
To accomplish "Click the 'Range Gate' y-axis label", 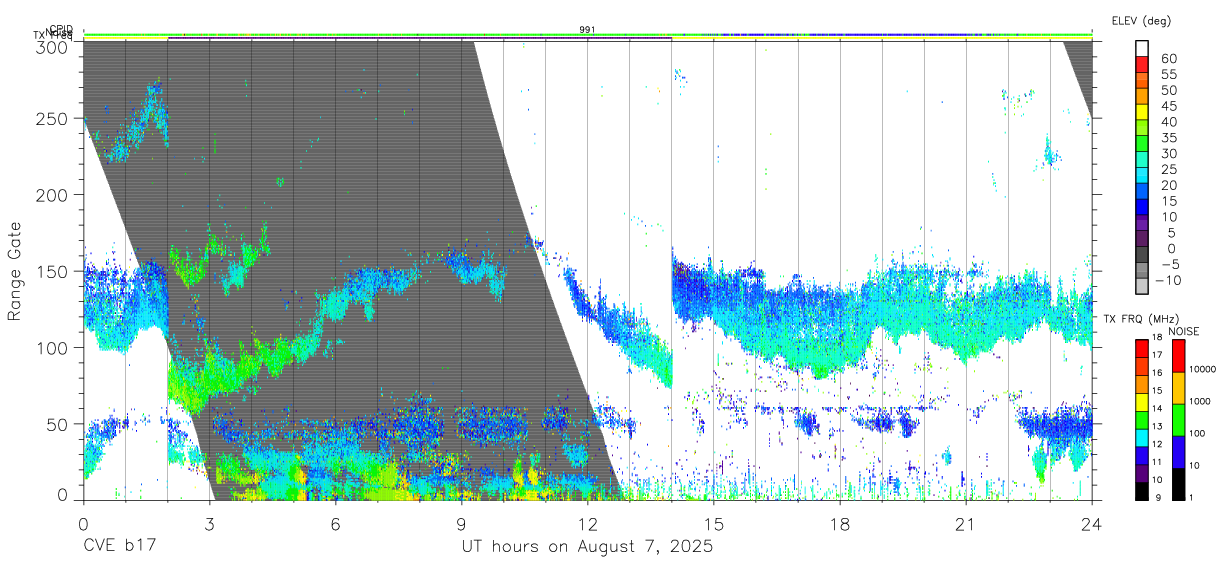I will (16, 272).
